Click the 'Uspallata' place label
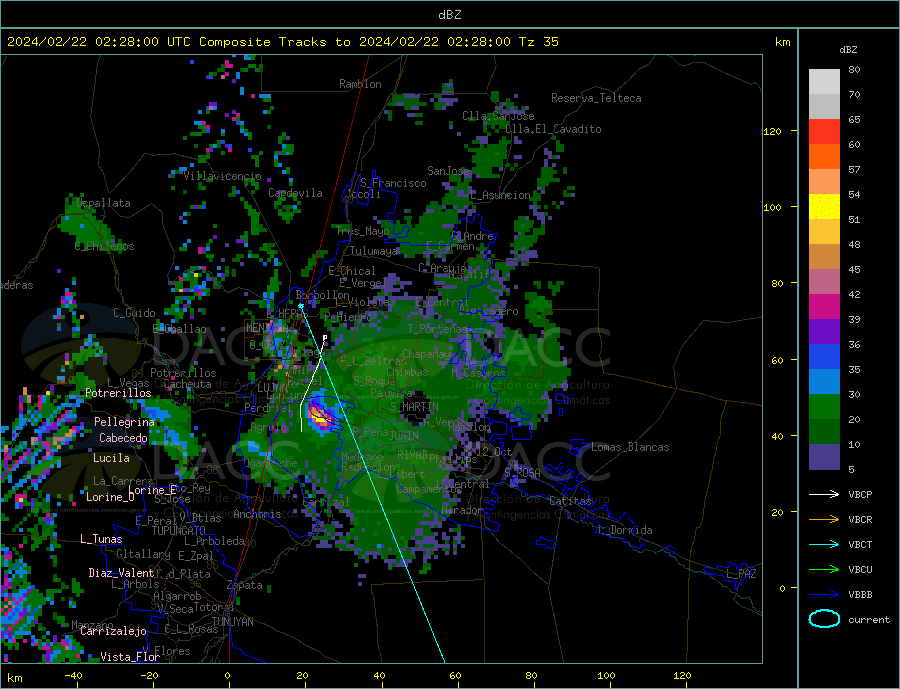Viewport: 900px width, 689px height. [103, 203]
